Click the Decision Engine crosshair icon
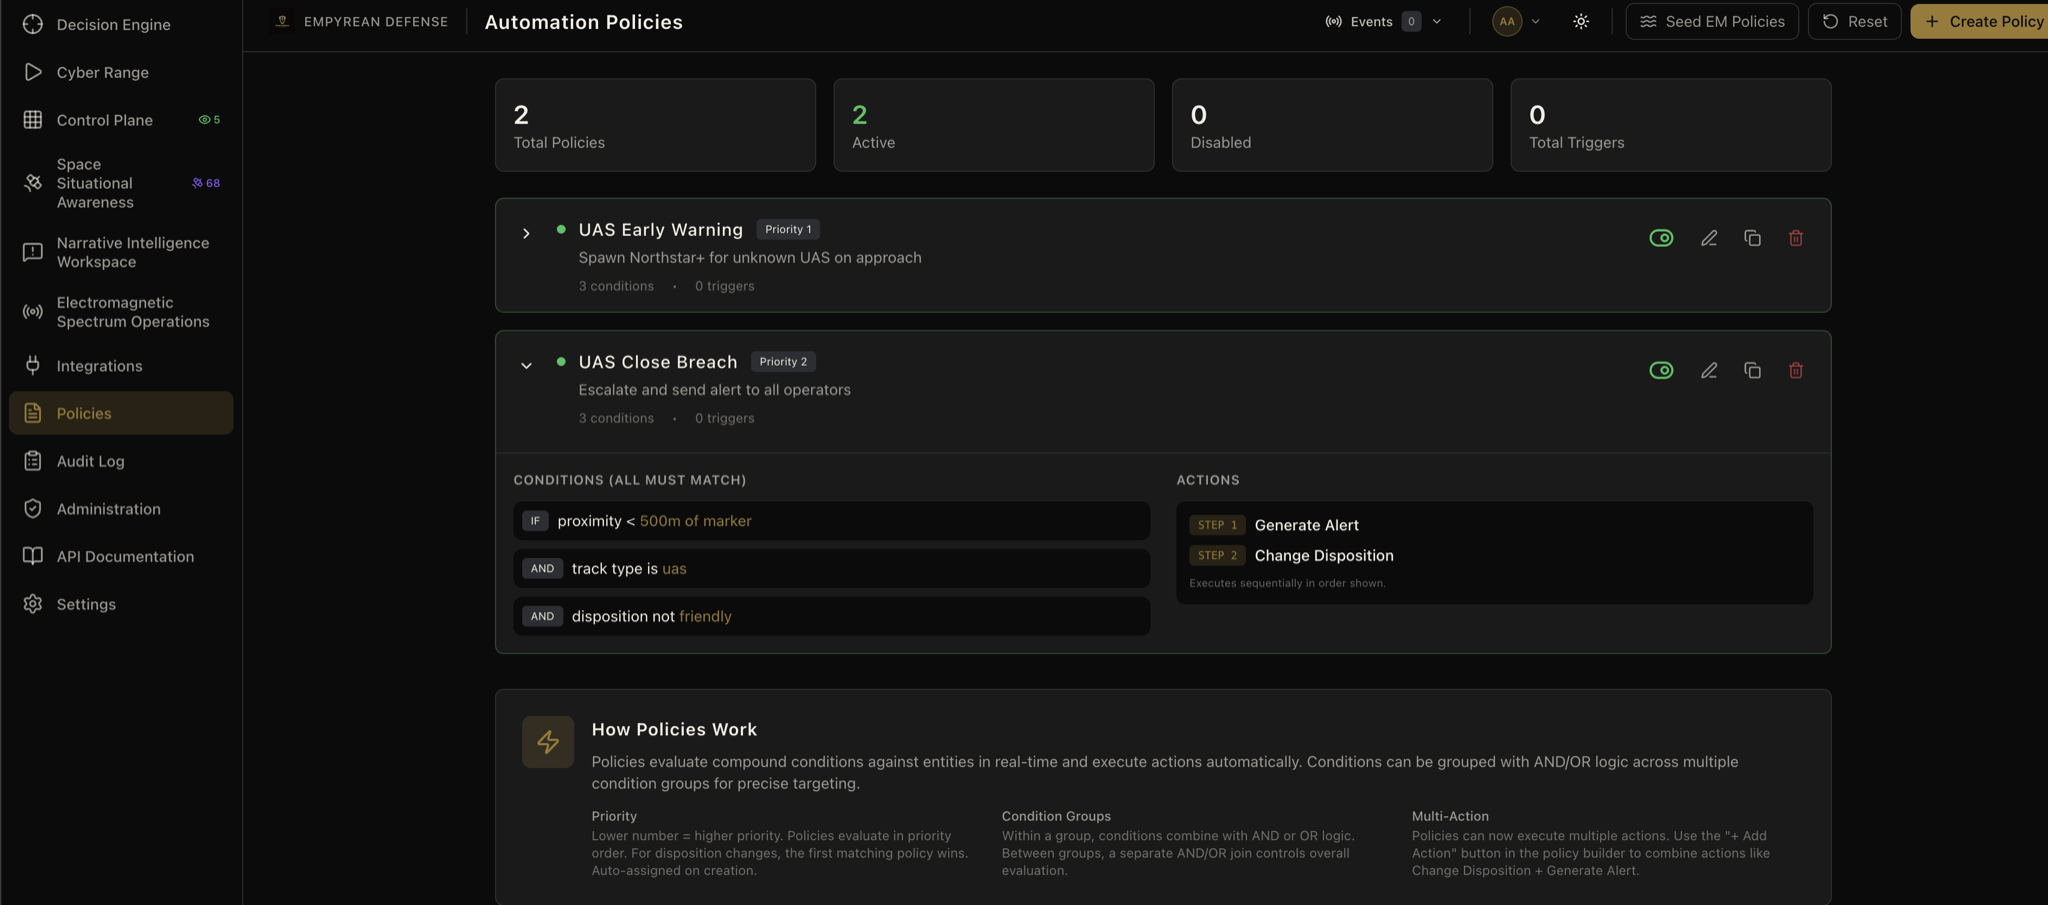The image size is (2048, 905). pyautogui.click(x=33, y=24)
